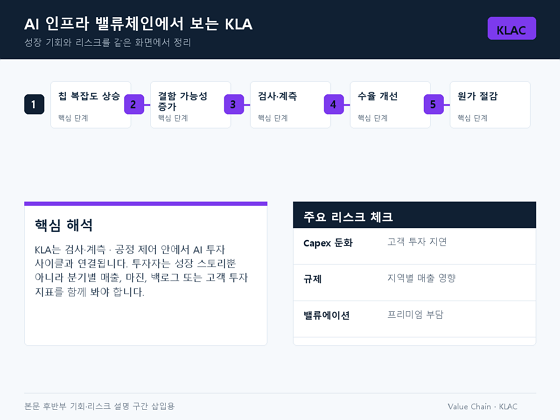Click the KLAC ticker badge
560x420 pixels.
coord(511,28)
